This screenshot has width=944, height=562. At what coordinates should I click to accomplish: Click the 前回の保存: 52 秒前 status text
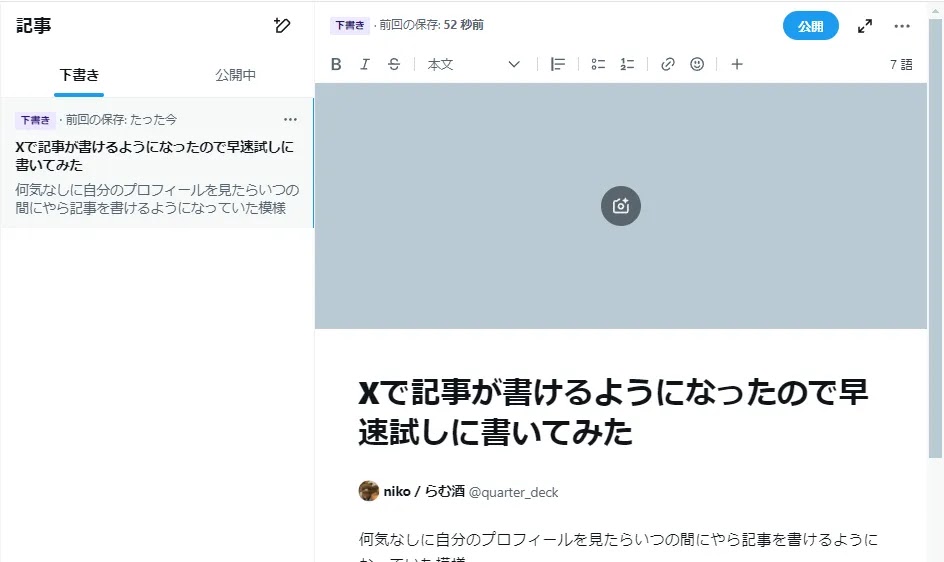tap(431, 25)
